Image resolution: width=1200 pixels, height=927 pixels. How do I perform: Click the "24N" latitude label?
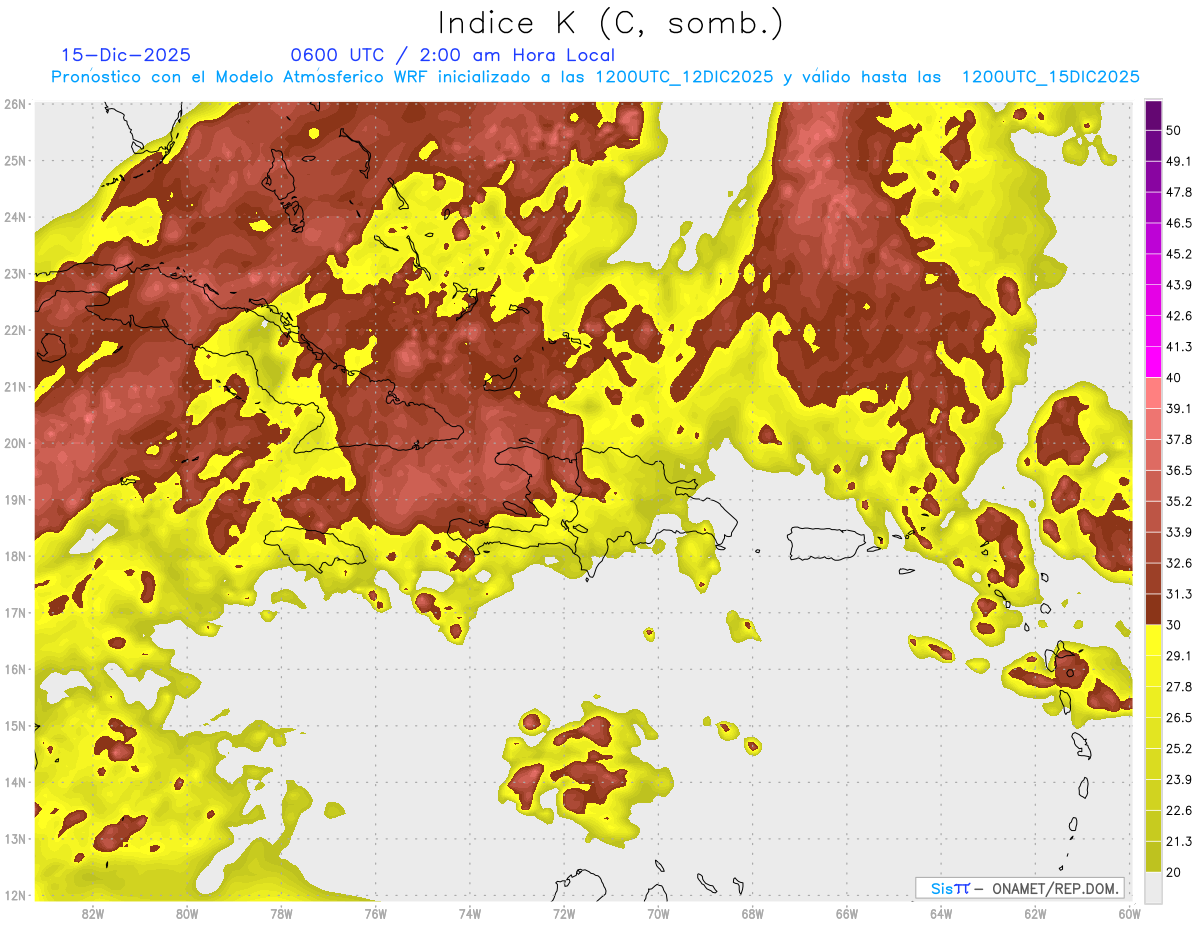tap(14, 217)
